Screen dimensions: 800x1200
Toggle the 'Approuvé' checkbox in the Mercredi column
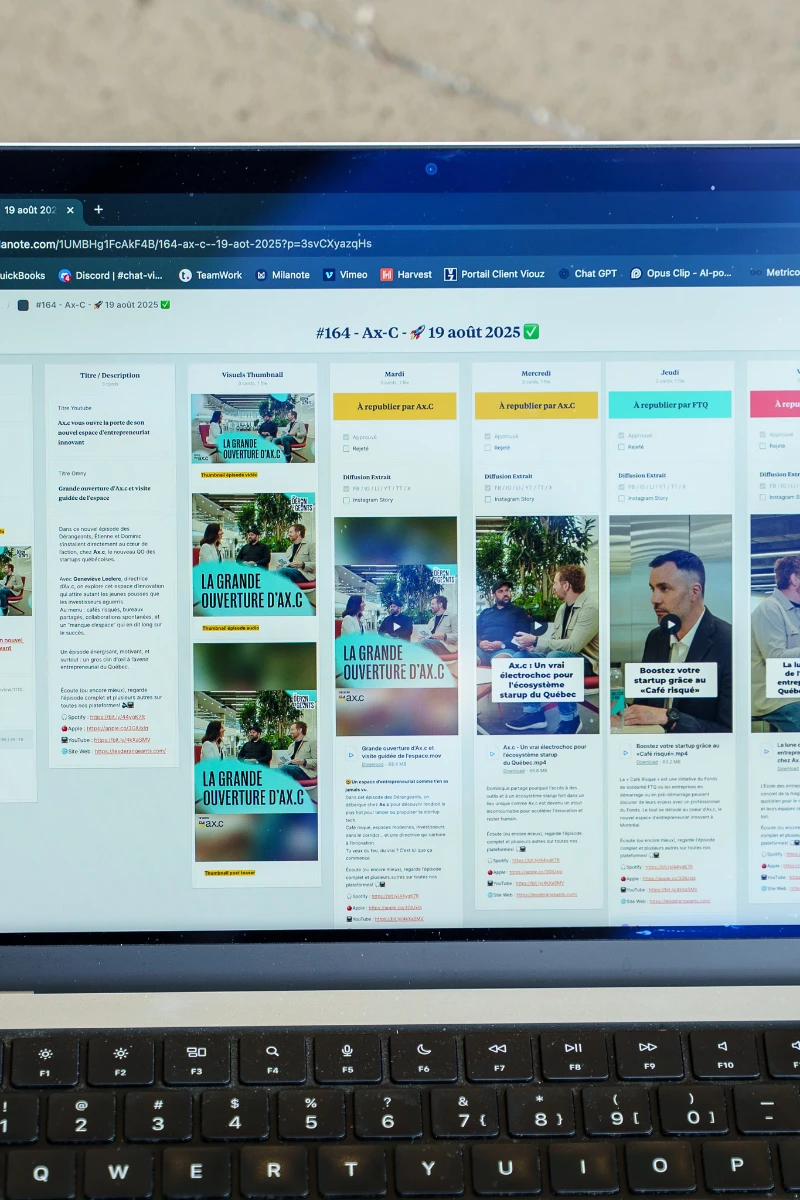click(488, 436)
